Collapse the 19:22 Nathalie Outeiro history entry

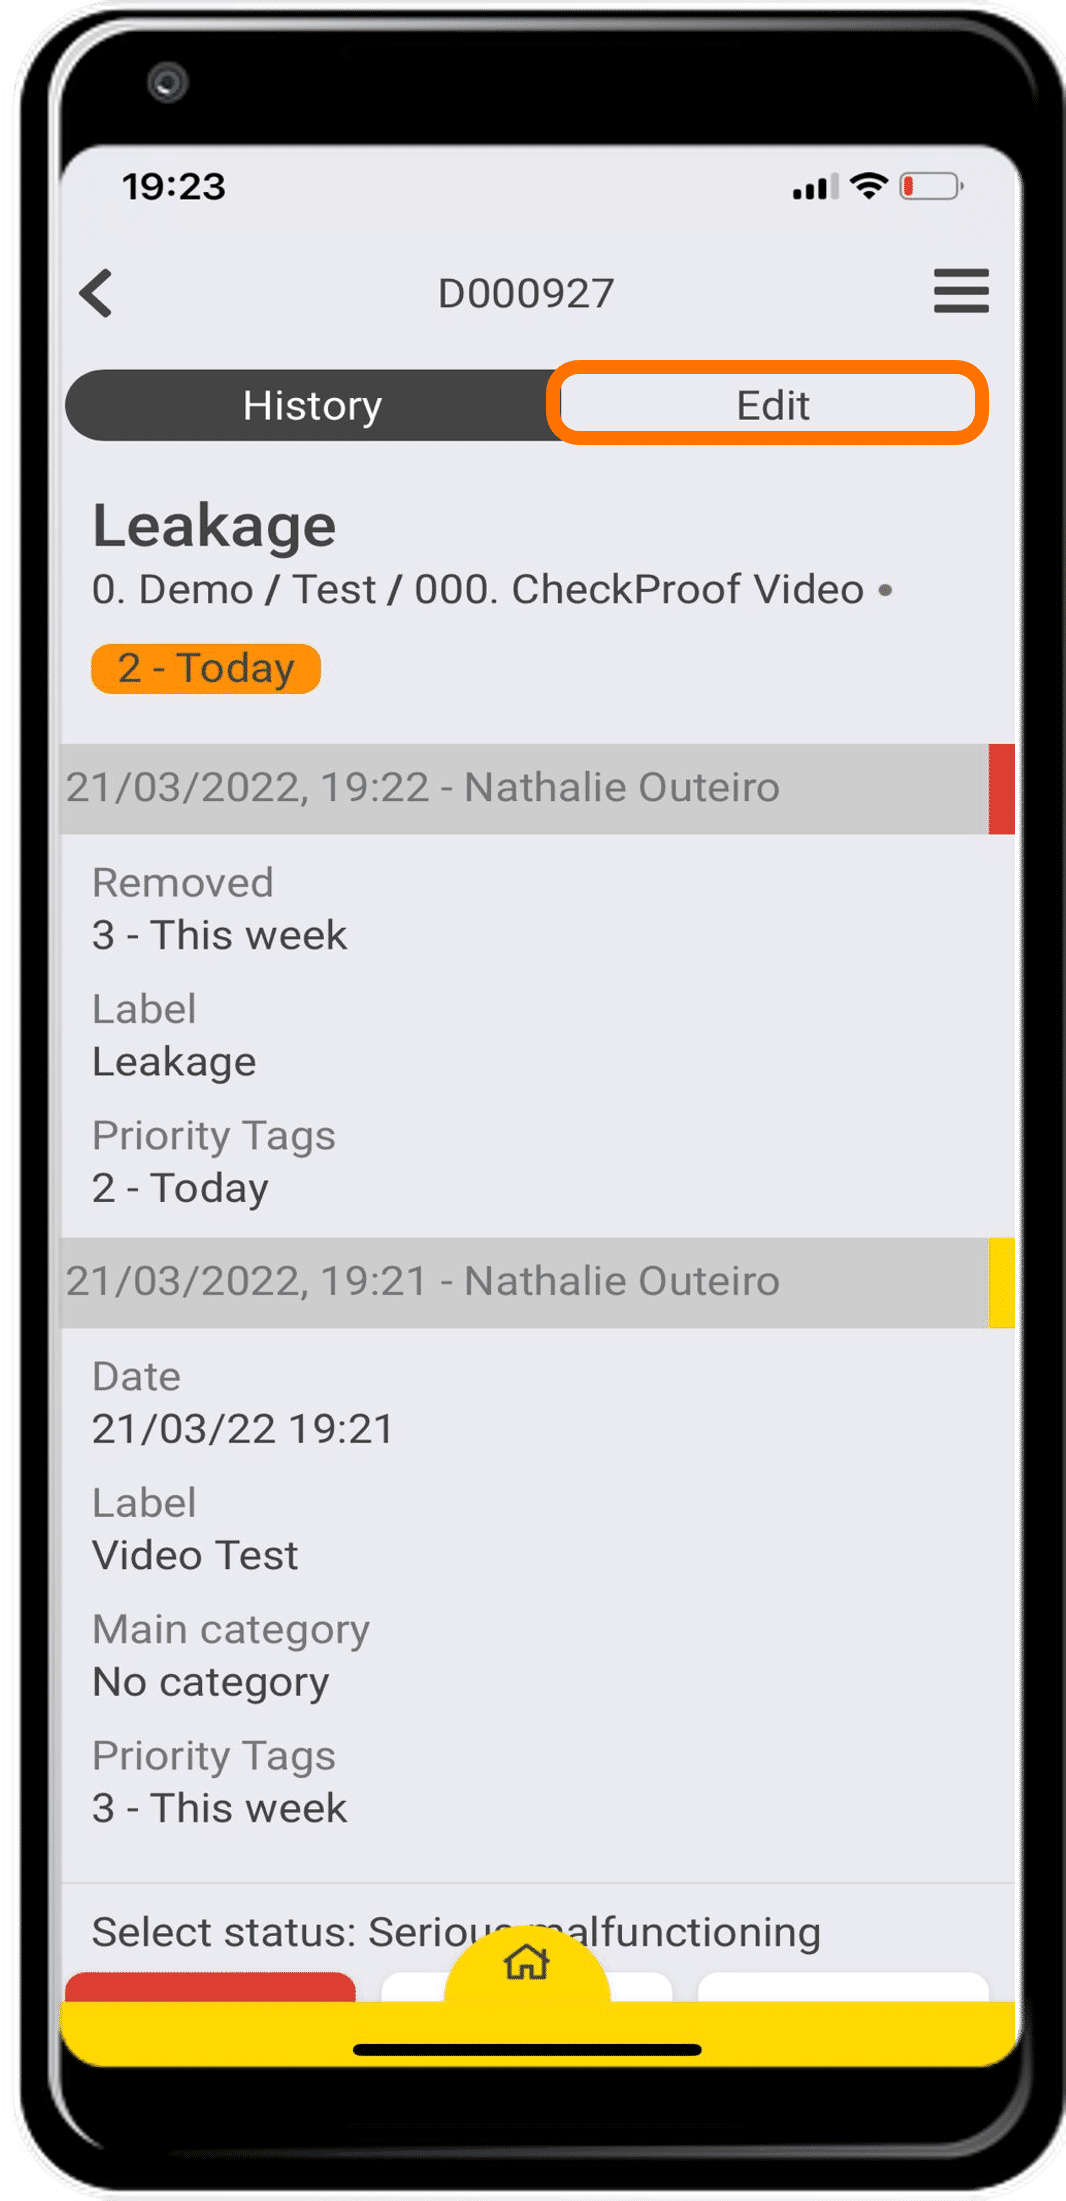tap(422, 788)
